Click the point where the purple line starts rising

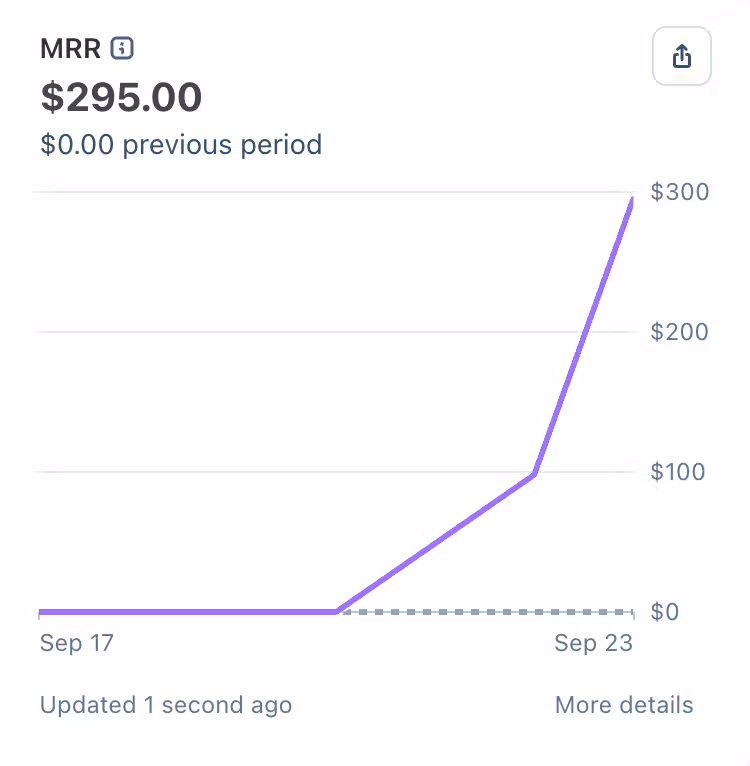337,611
